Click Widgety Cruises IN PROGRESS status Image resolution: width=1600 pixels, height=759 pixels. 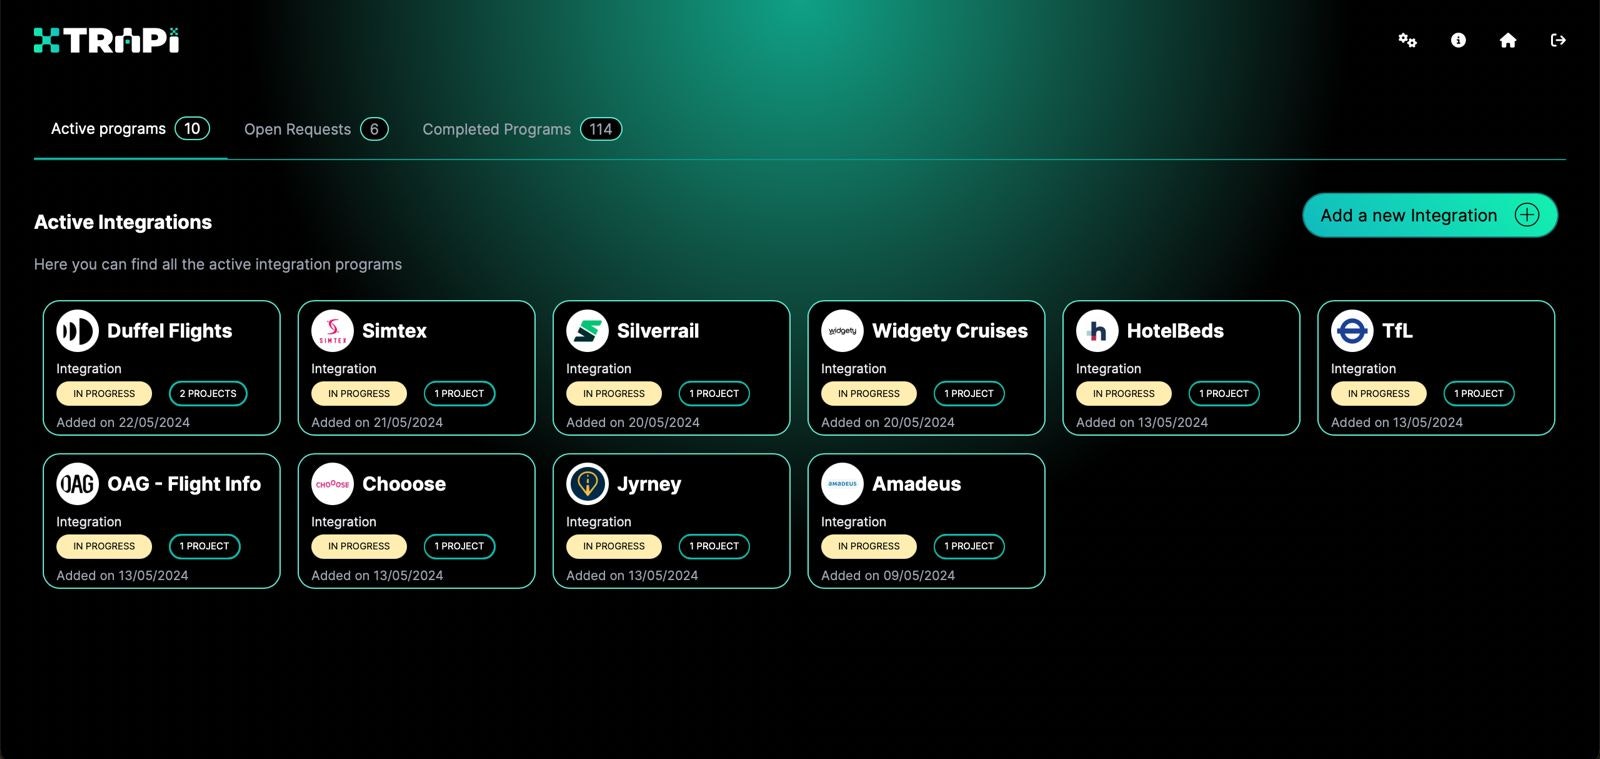point(869,394)
